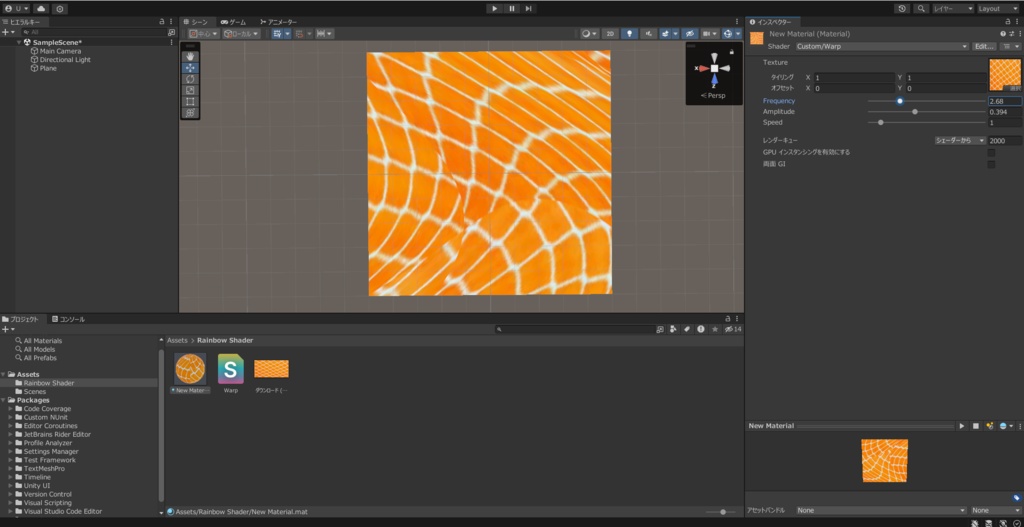This screenshot has height=527, width=1024.
Task: Expand the Code Coverage package folder
Action: [10, 409]
